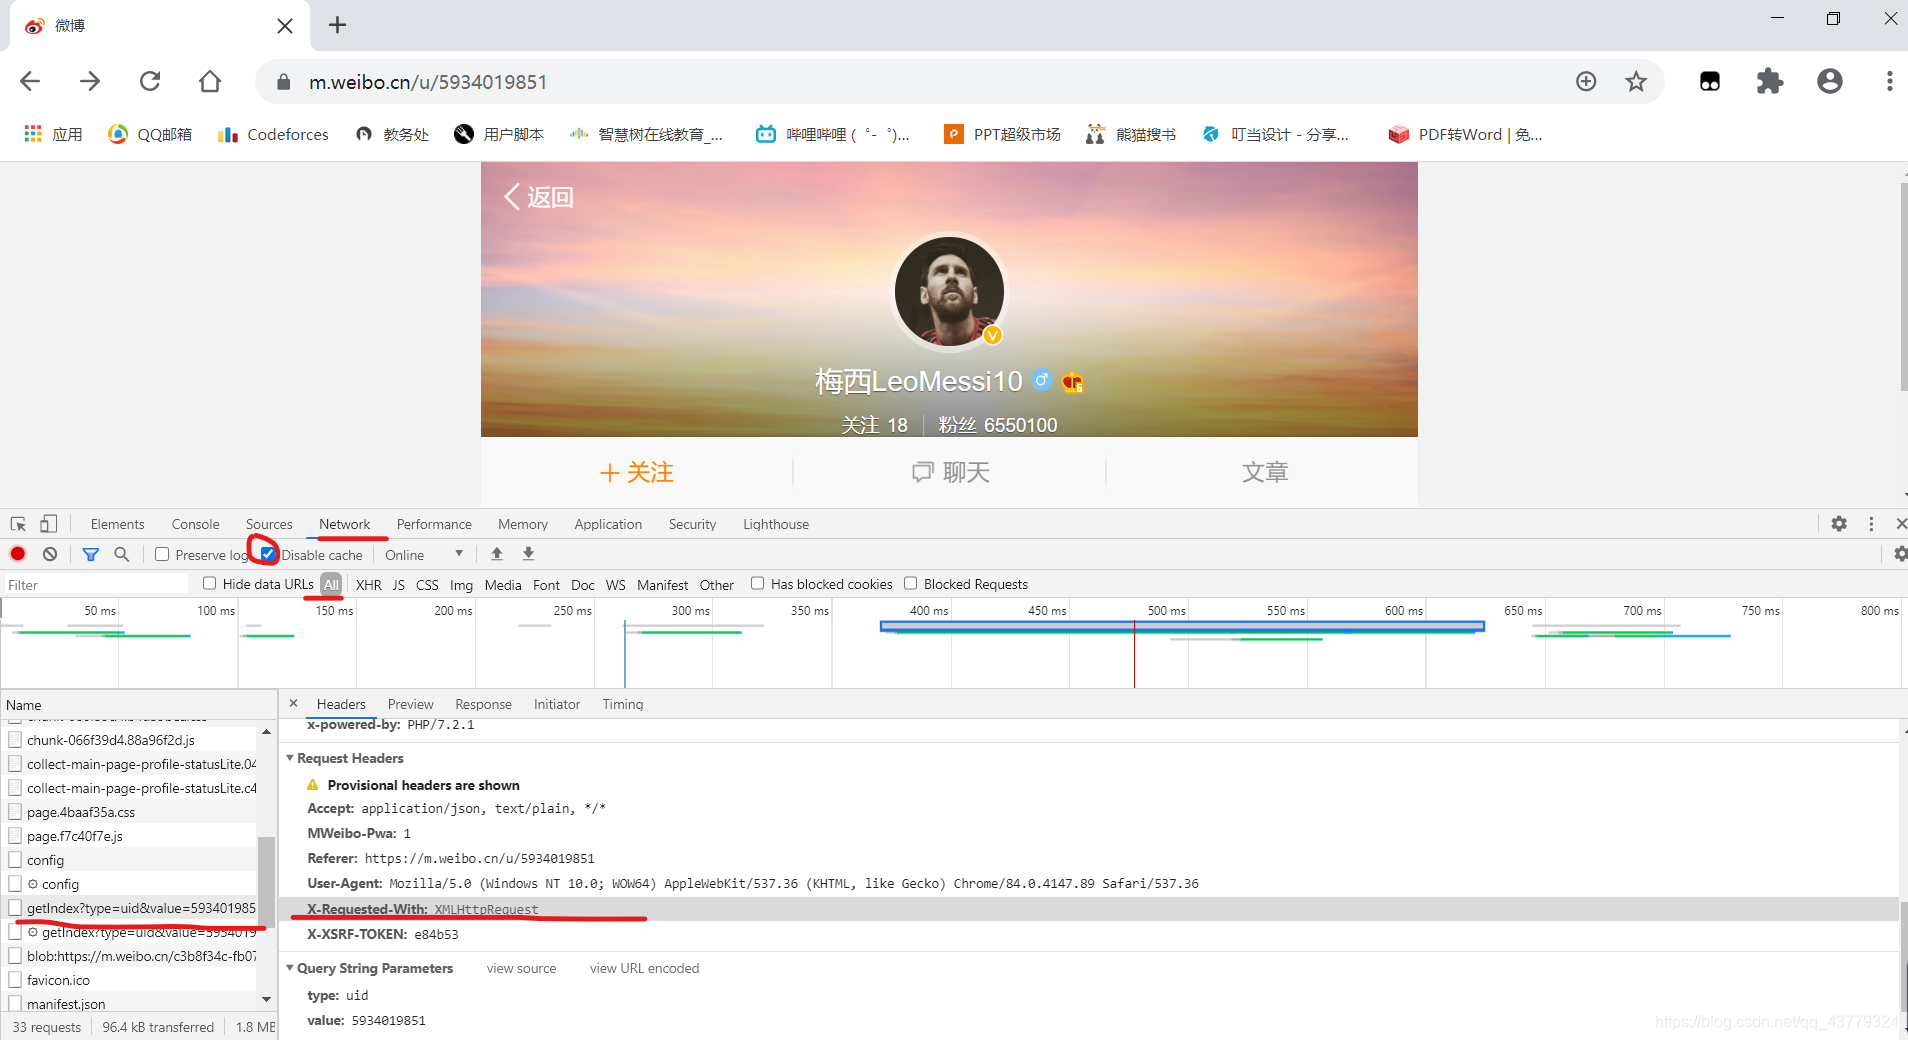Switch to the Console panel

195,524
